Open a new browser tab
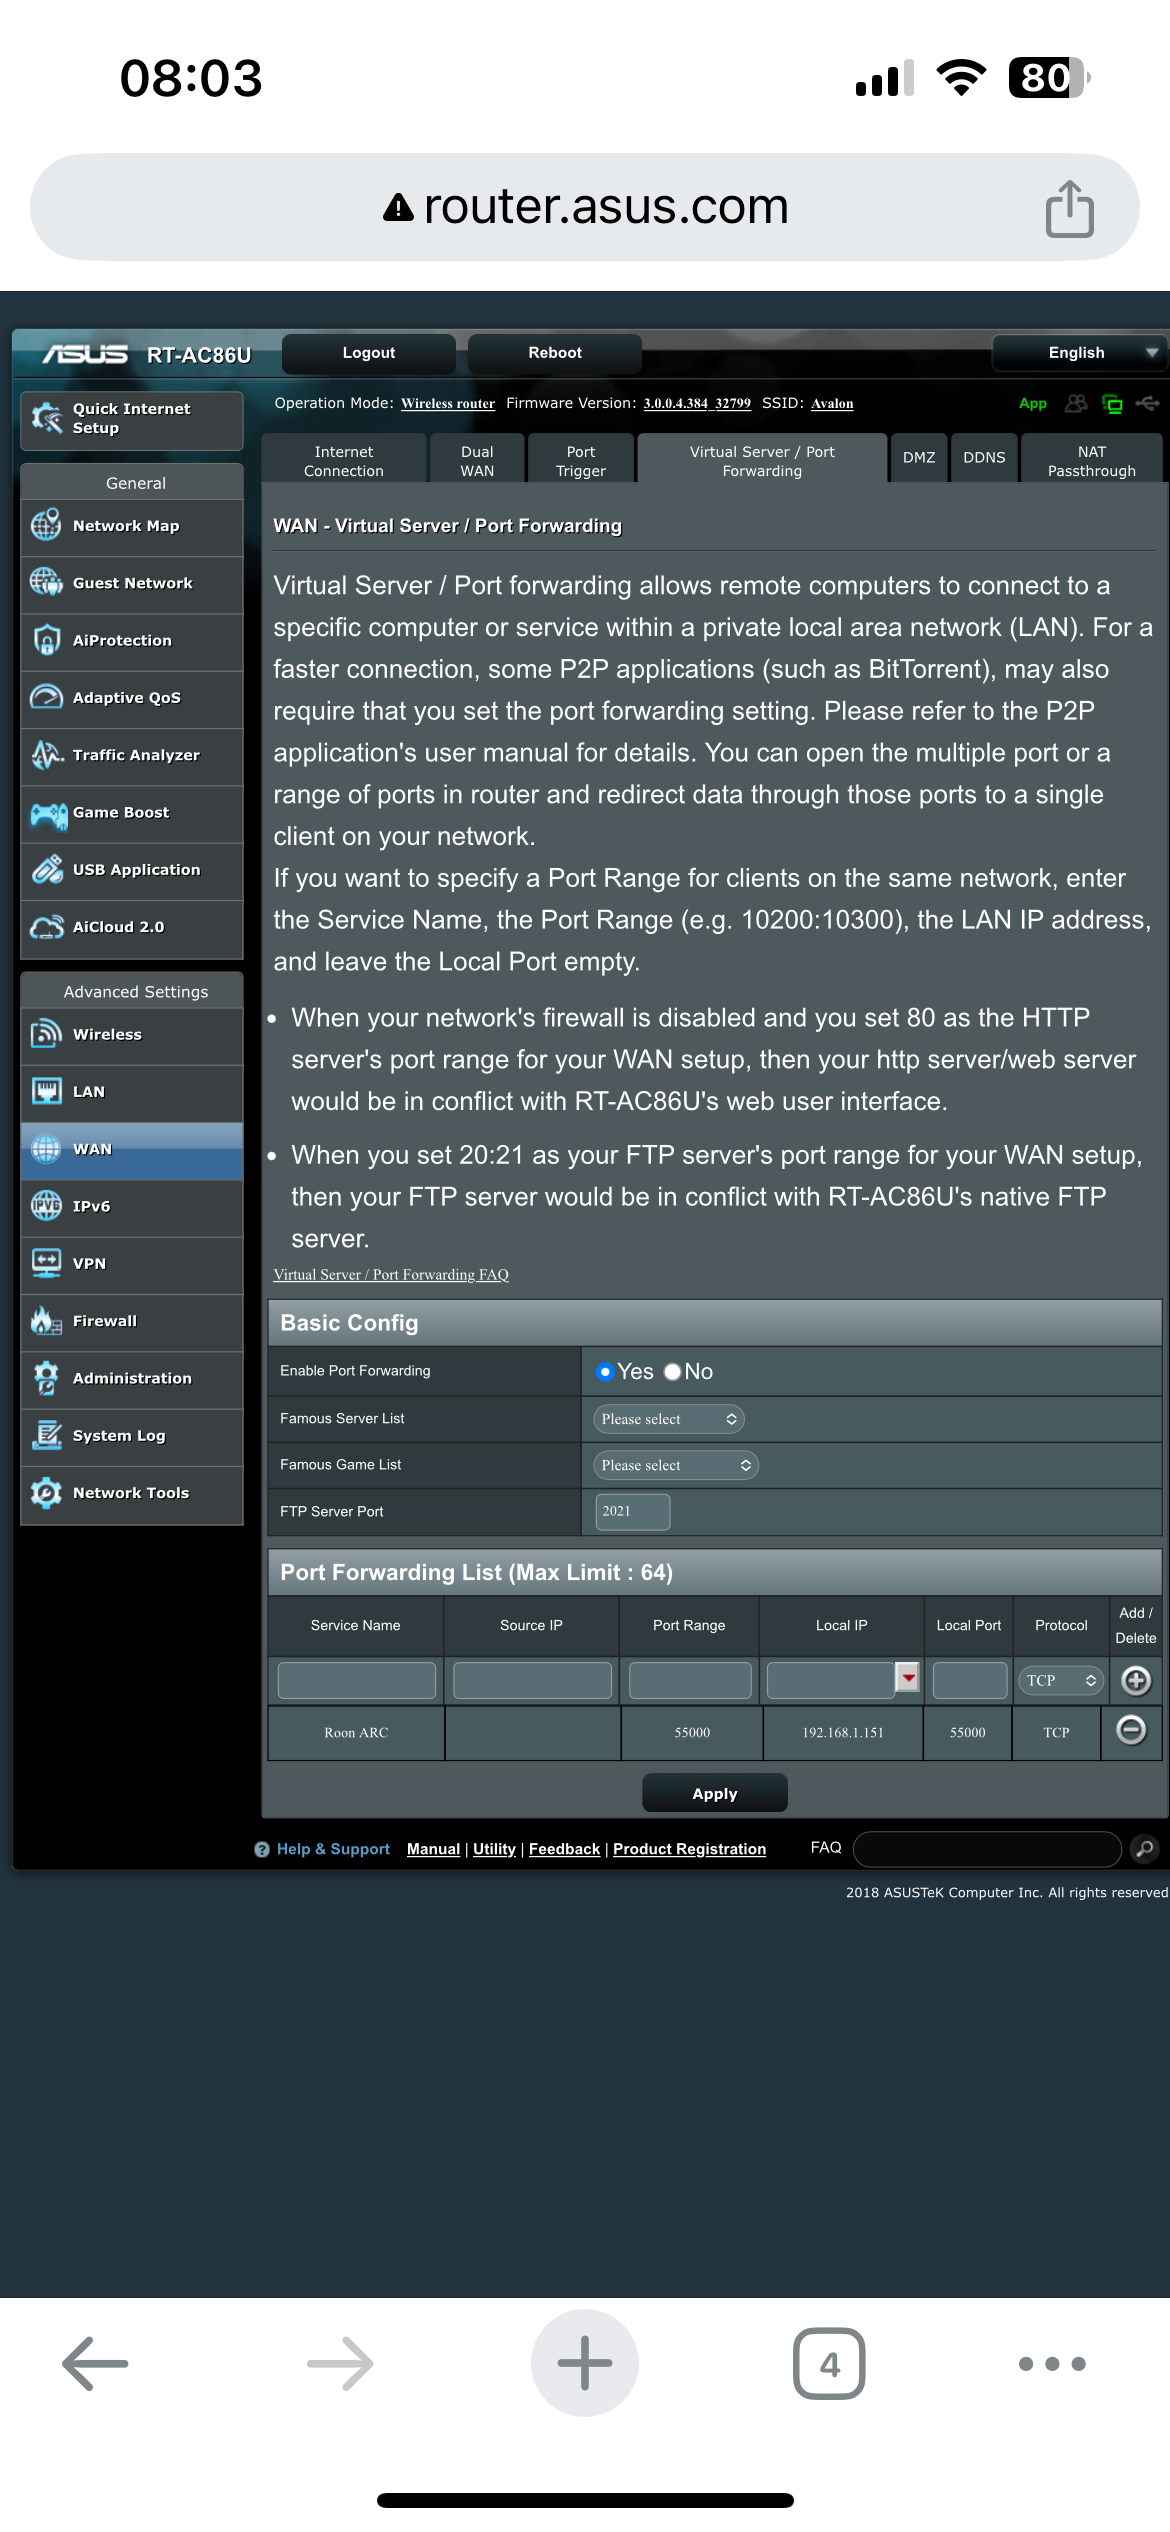Screen dimensions: 1170x2532 585,2363
